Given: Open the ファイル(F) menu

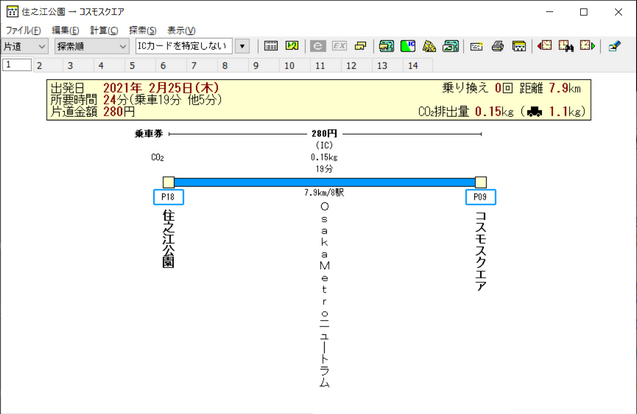Looking at the screenshot, I should (23, 30).
